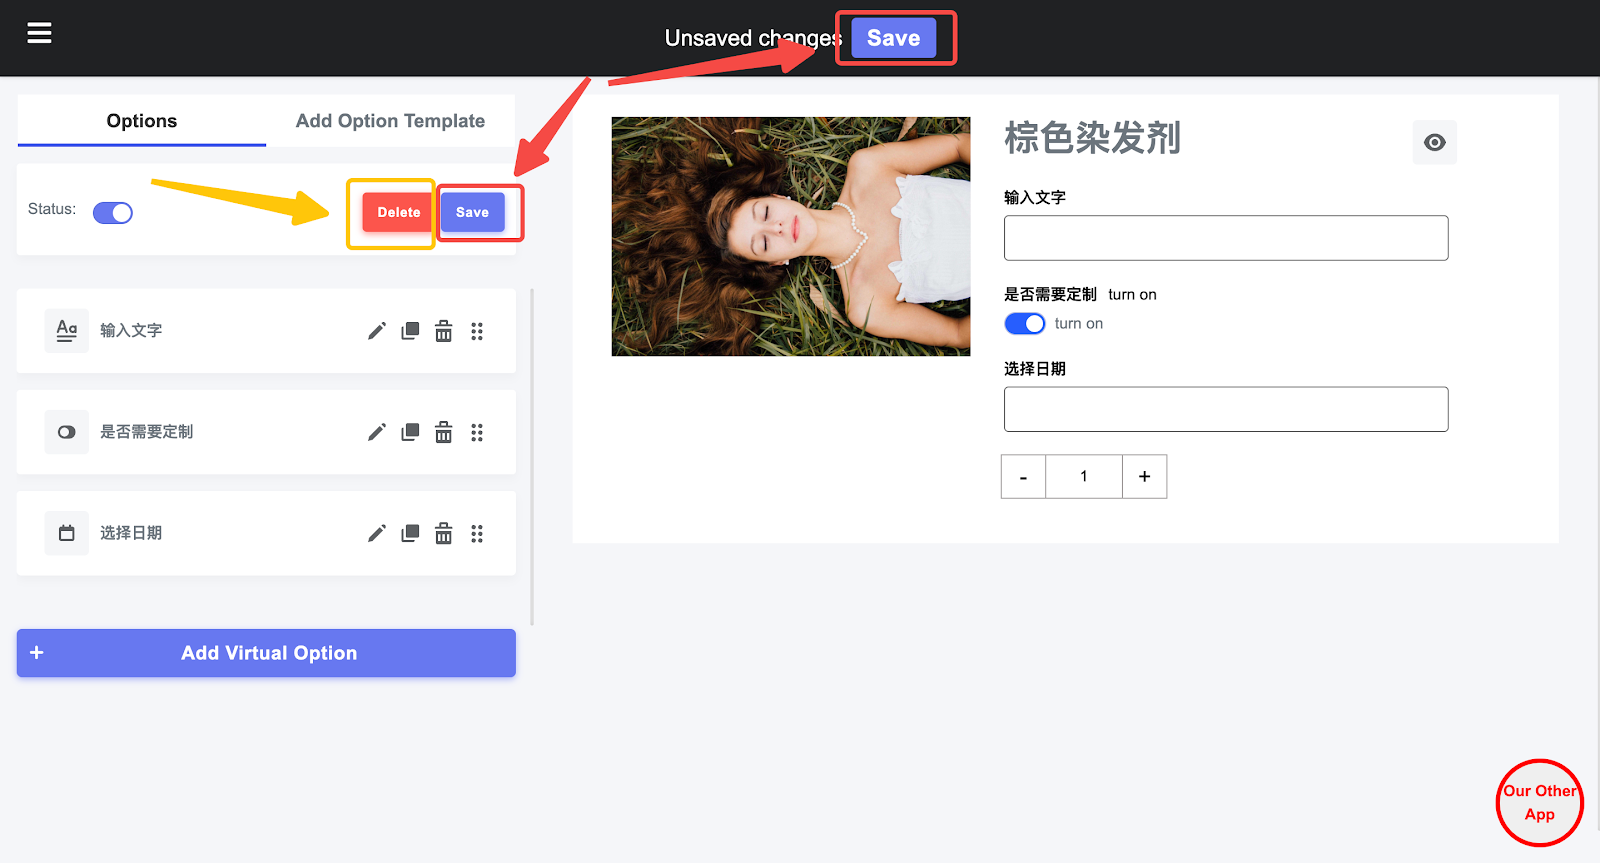Toggle the Status switch off
The height and width of the screenshot is (863, 1600).
point(113,212)
